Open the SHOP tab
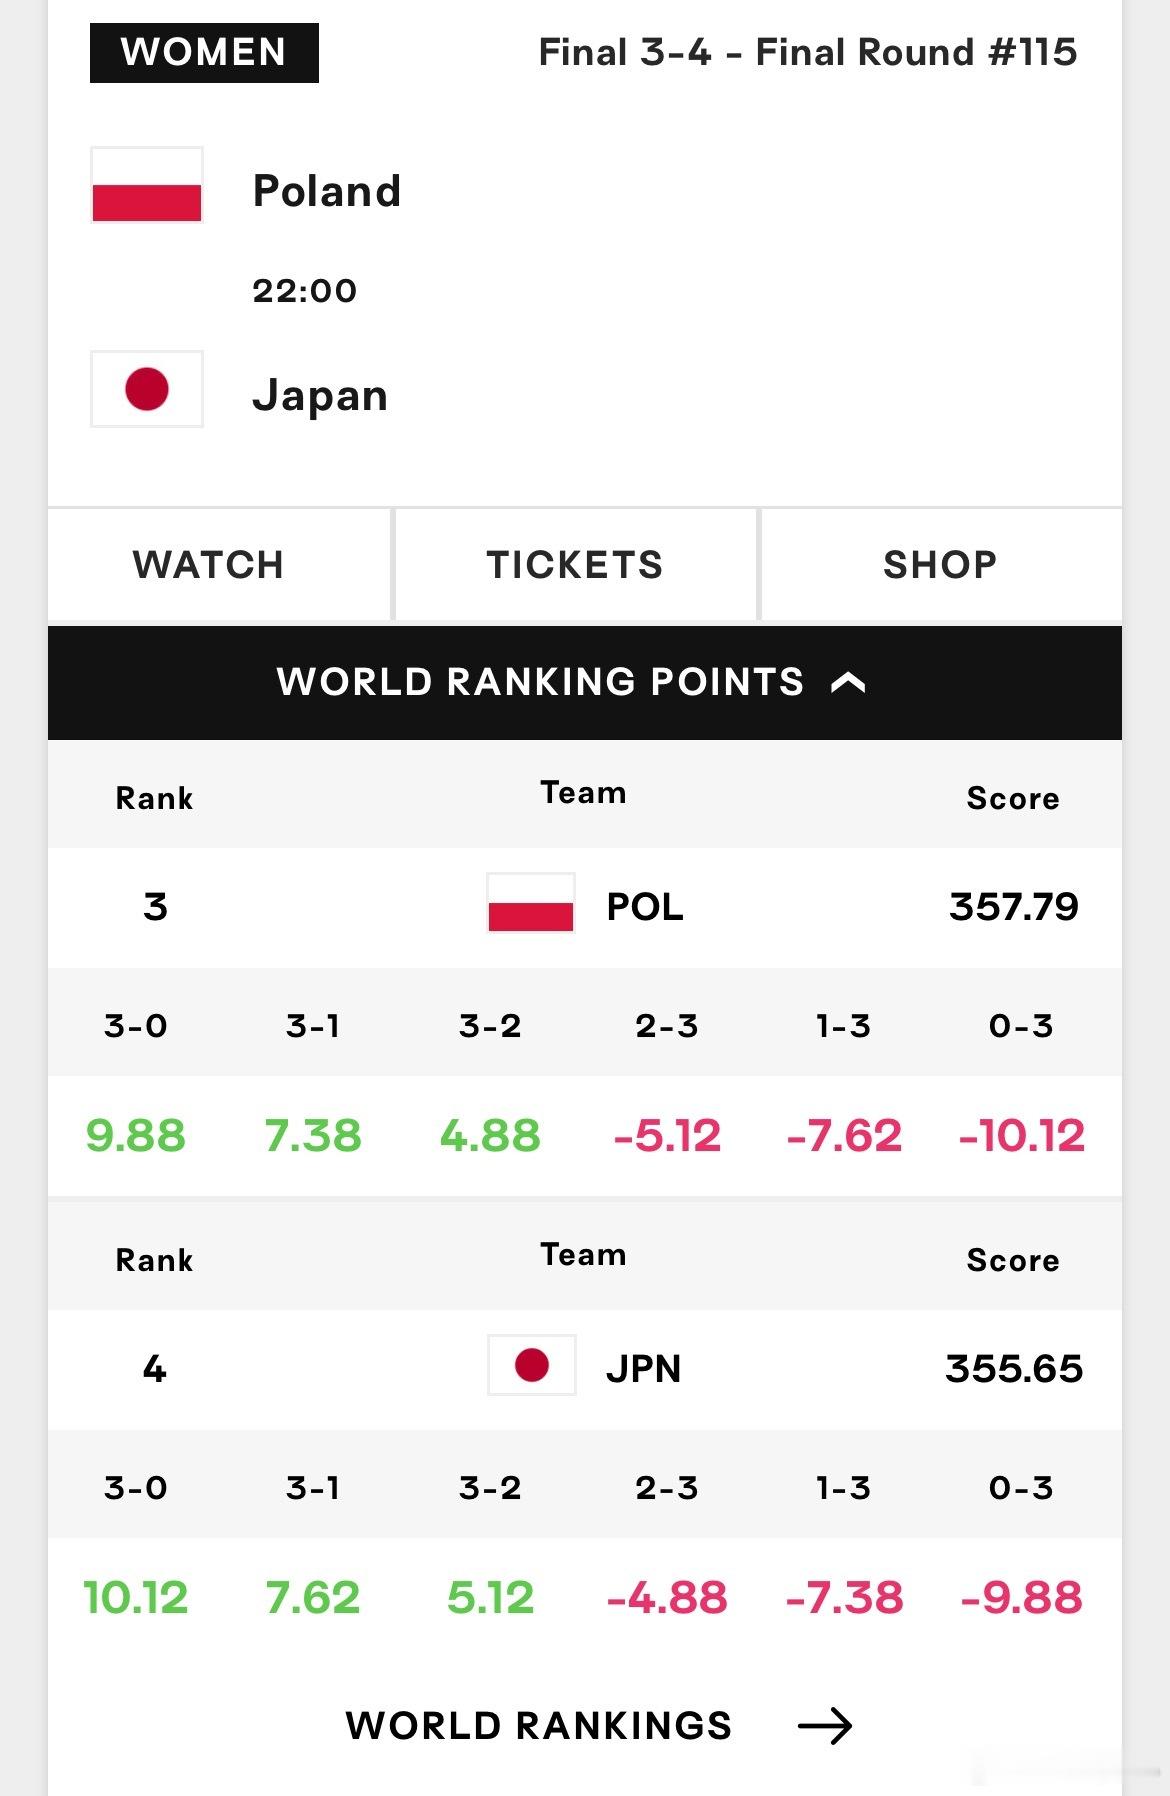 [941, 564]
